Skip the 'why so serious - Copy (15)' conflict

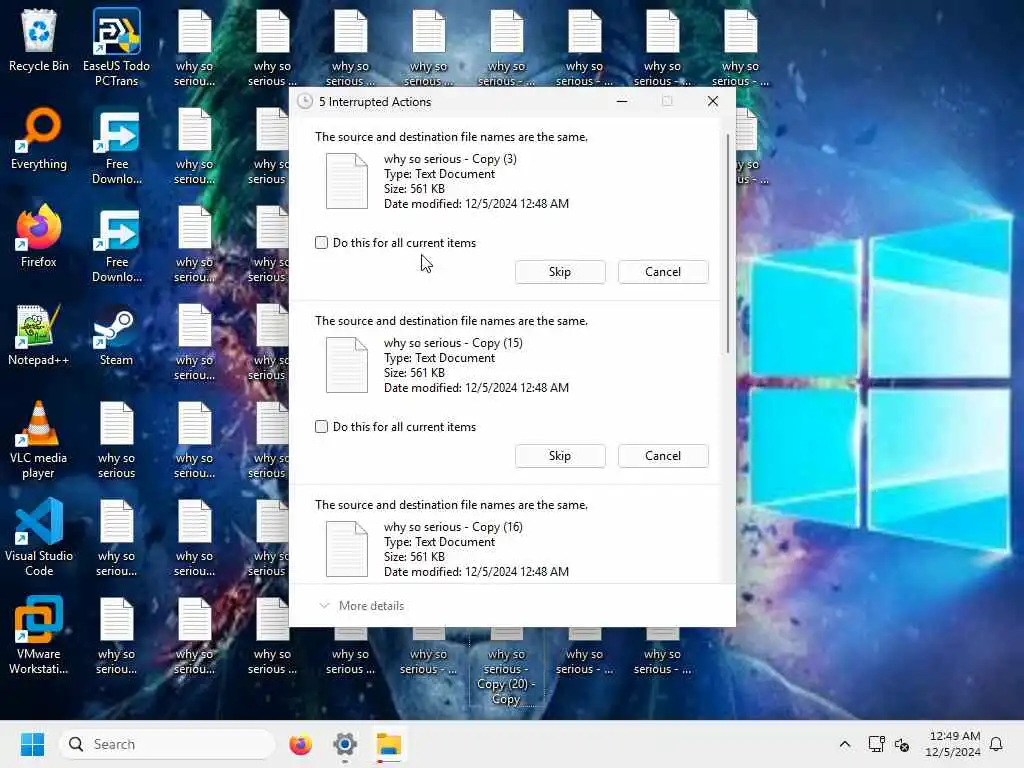click(x=560, y=456)
